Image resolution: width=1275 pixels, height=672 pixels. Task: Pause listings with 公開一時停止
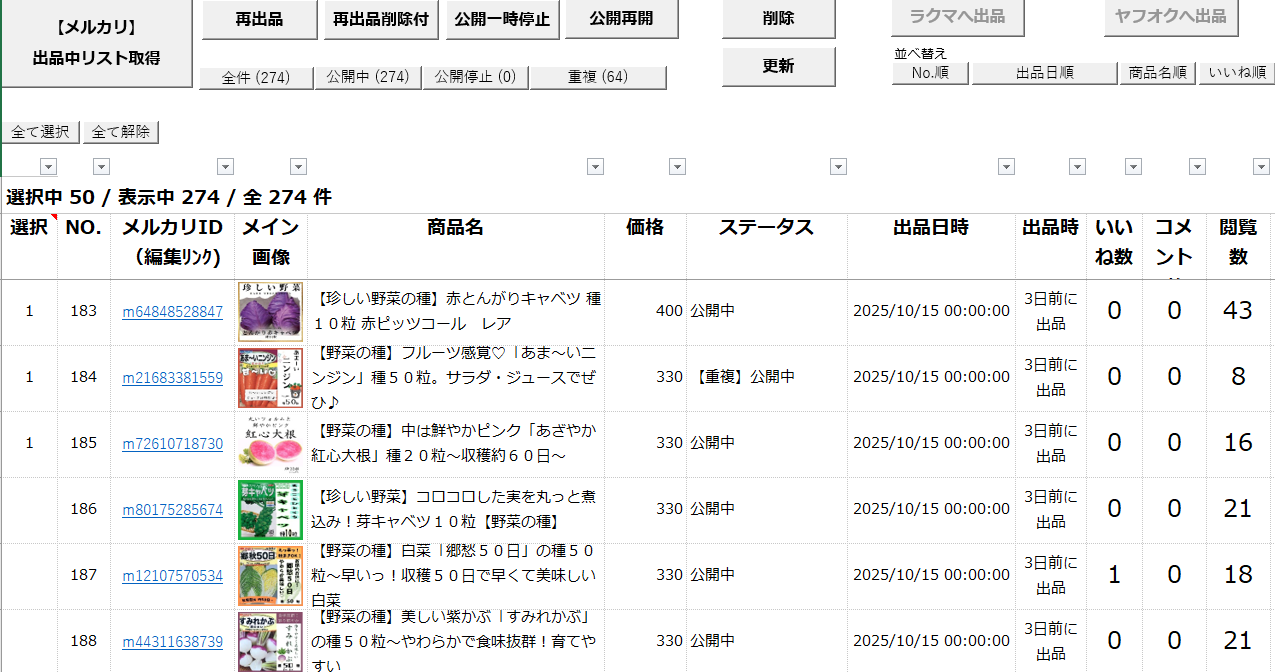click(x=502, y=20)
